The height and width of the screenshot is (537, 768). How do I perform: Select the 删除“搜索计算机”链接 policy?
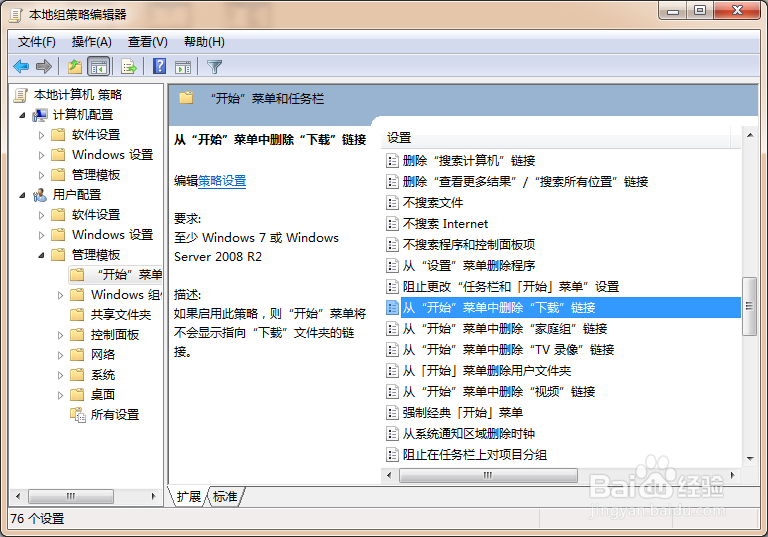[469, 161]
